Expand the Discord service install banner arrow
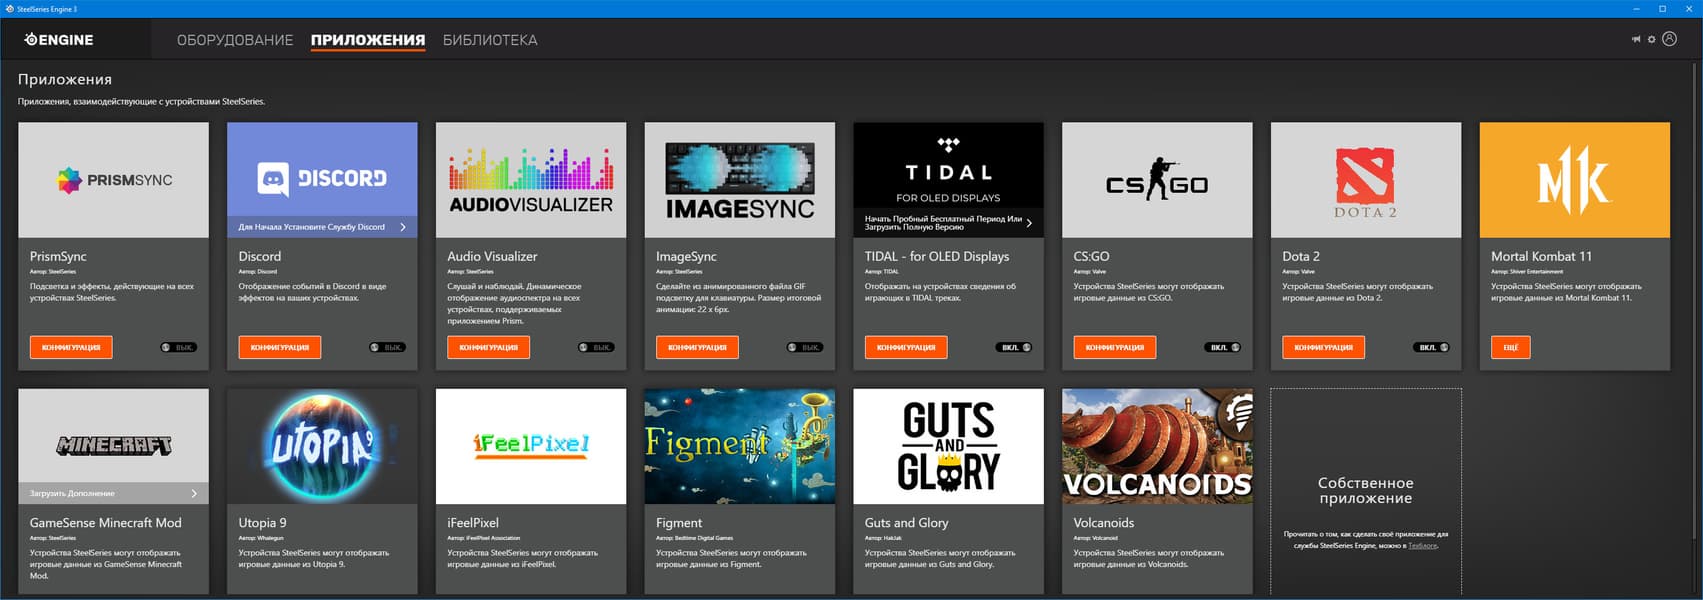The image size is (1703, 600). [403, 227]
